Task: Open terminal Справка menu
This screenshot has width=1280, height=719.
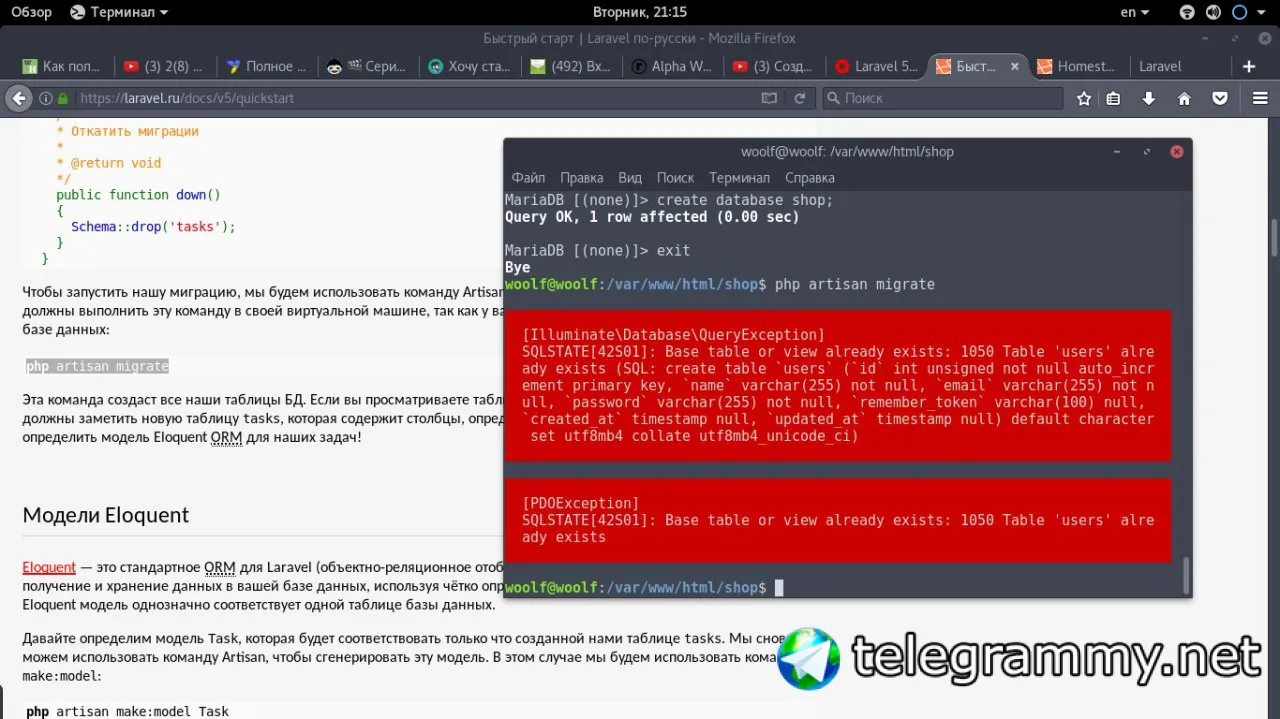Action: tap(810, 178)
